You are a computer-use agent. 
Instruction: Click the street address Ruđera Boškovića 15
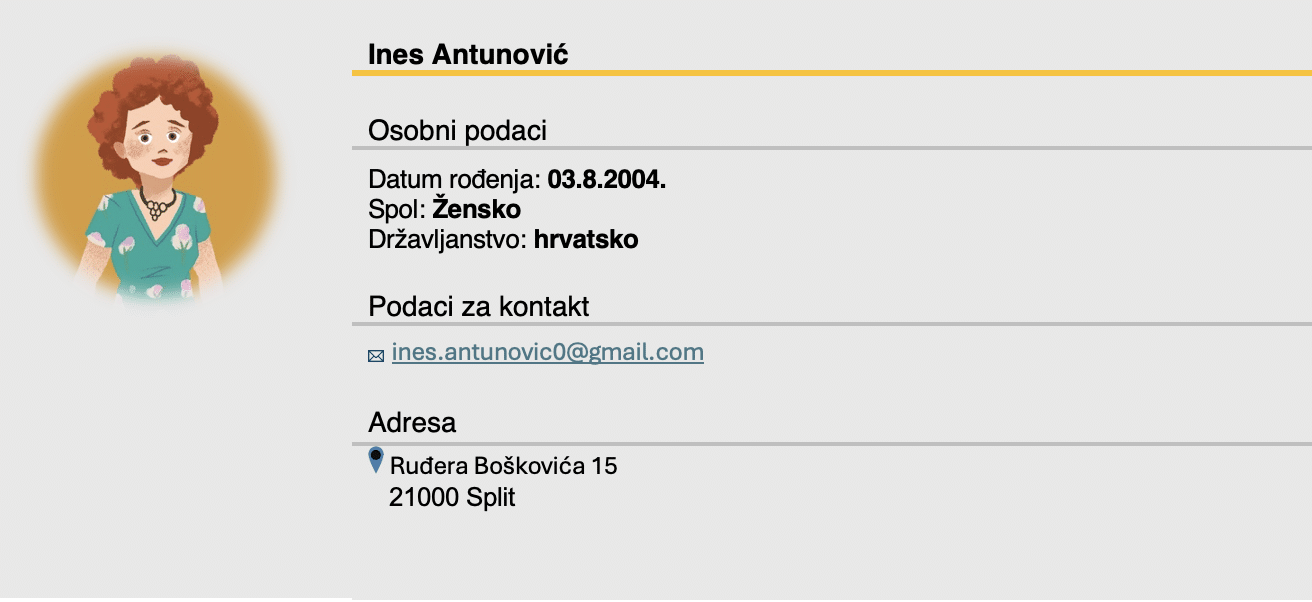pyautogui.click(x=503, y=466)
